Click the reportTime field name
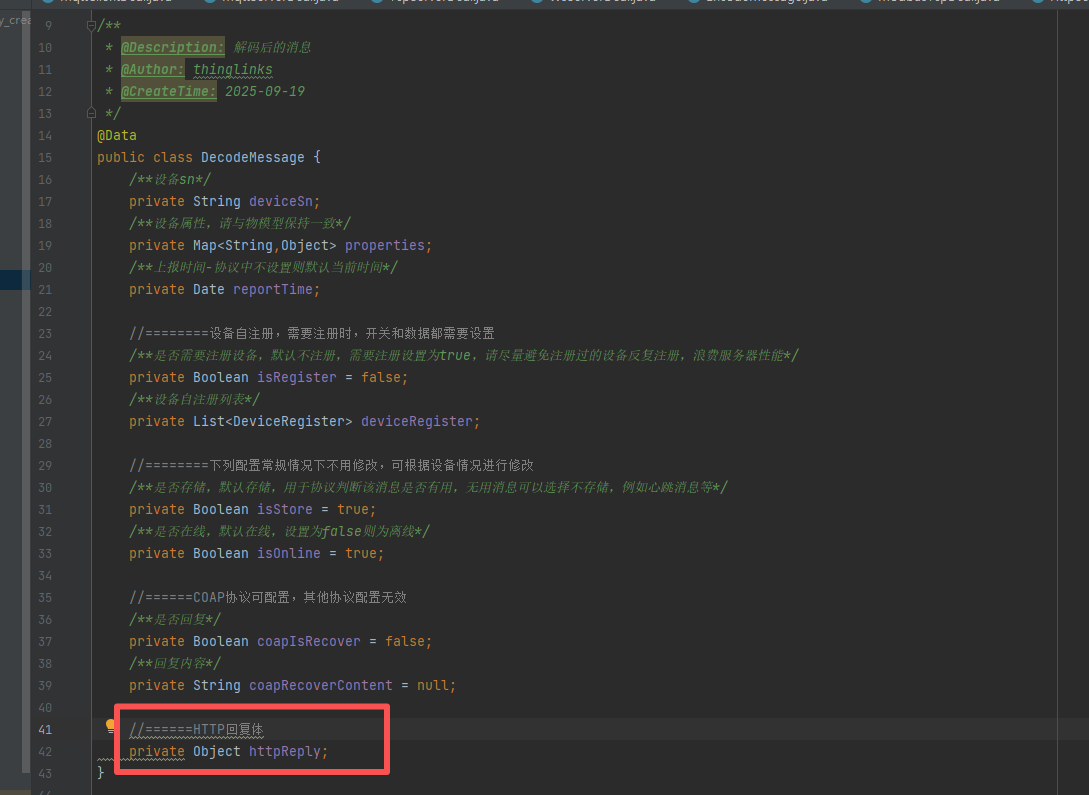The width and height of the screenshot is (1089, 795). [274, 289]
